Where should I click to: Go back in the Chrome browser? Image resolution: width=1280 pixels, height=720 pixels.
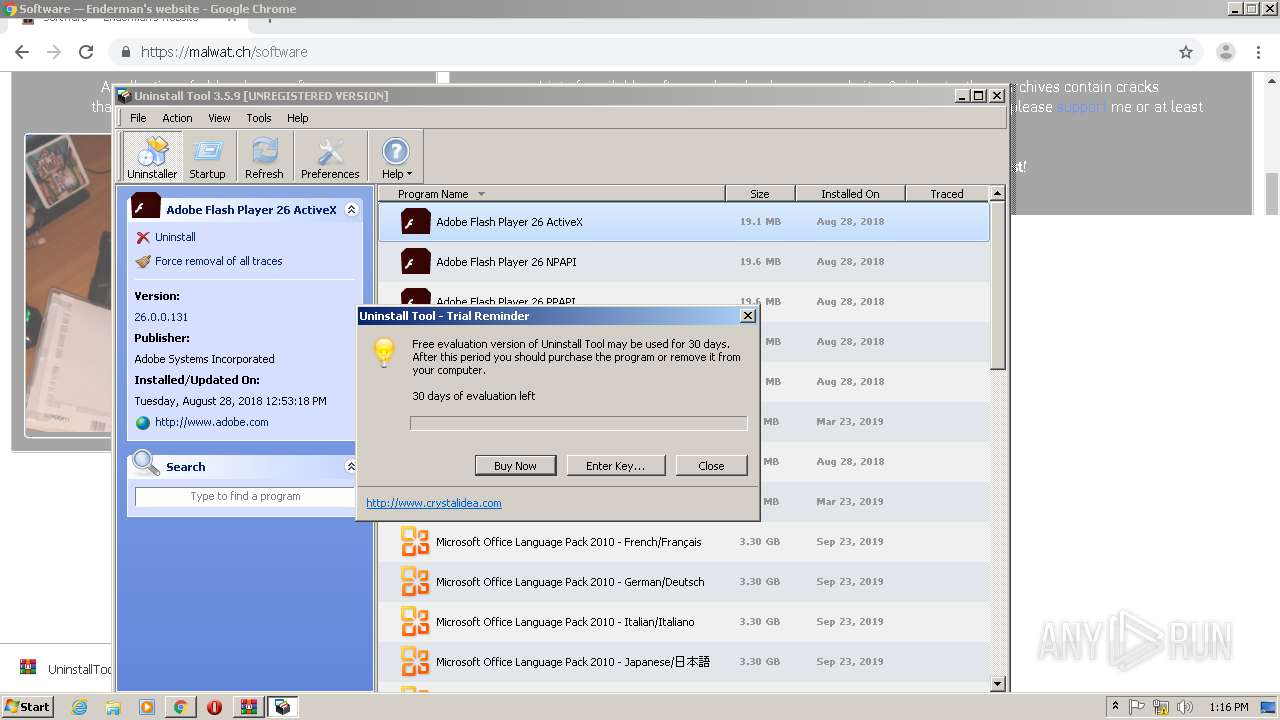[22, 52]
